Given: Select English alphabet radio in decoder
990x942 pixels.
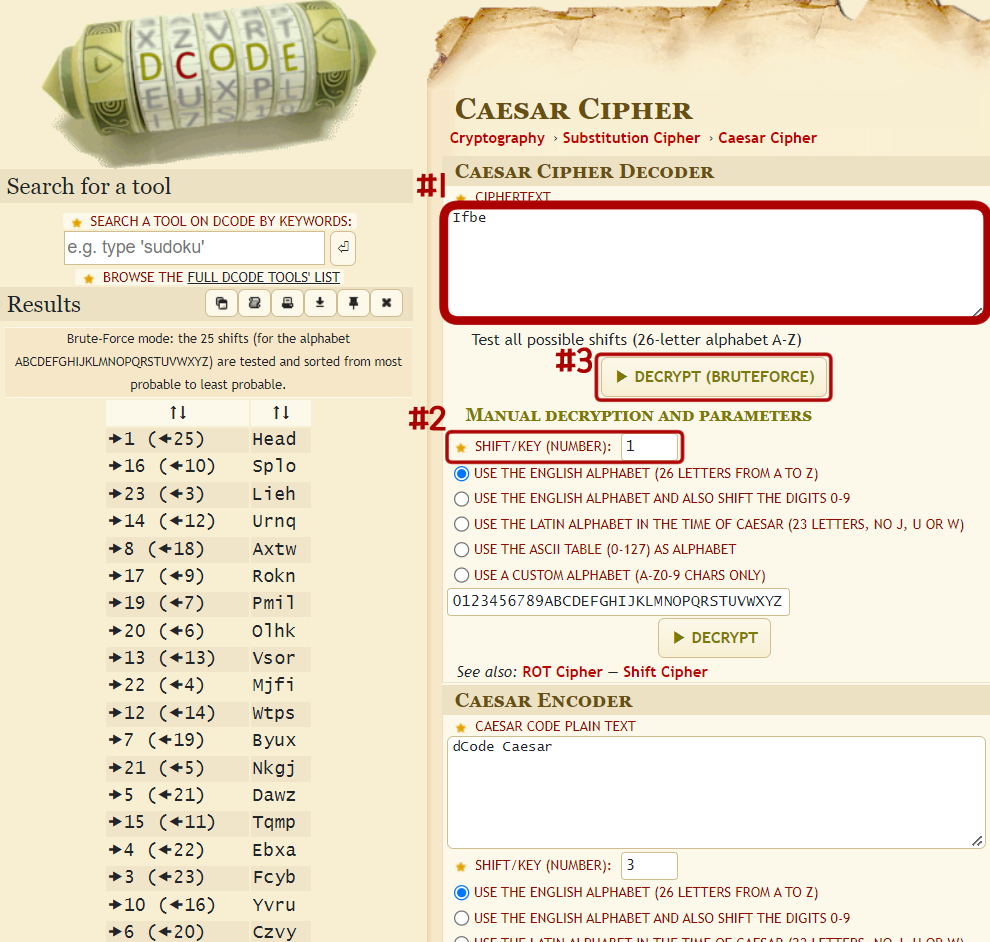Looking at the screenshot, I should click(462, 474).
